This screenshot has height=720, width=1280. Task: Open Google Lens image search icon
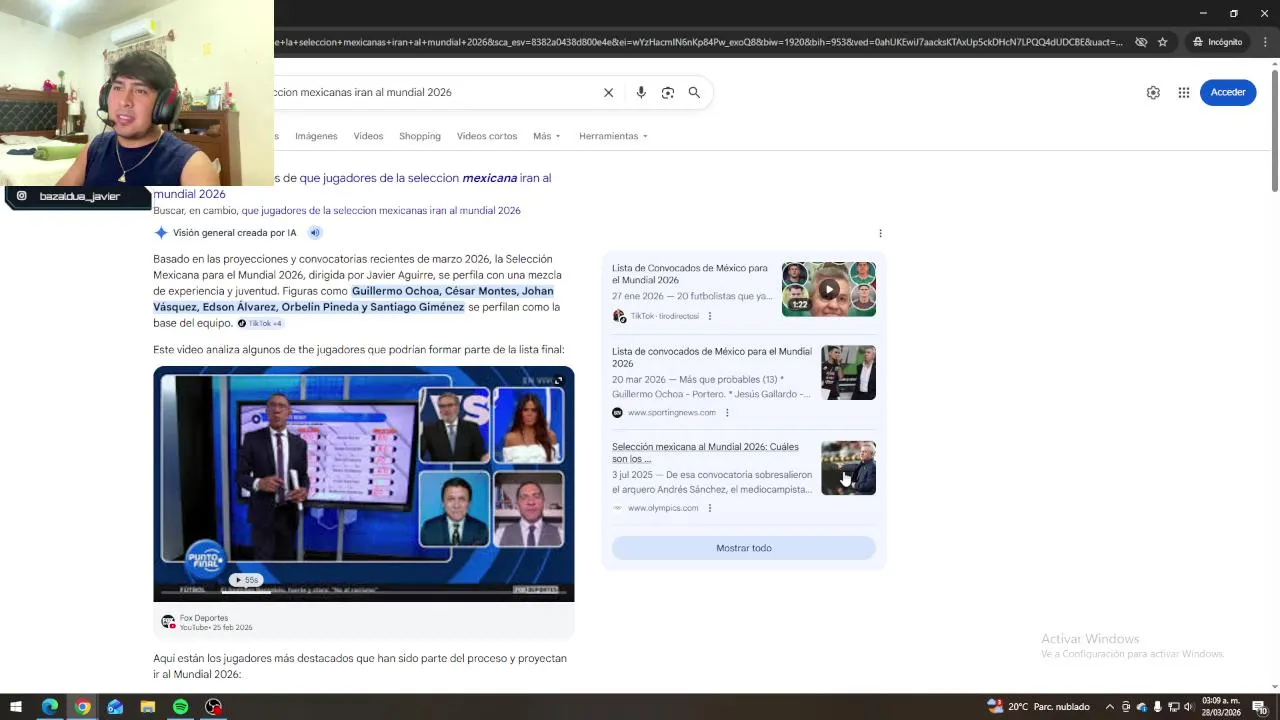(668, 92)
